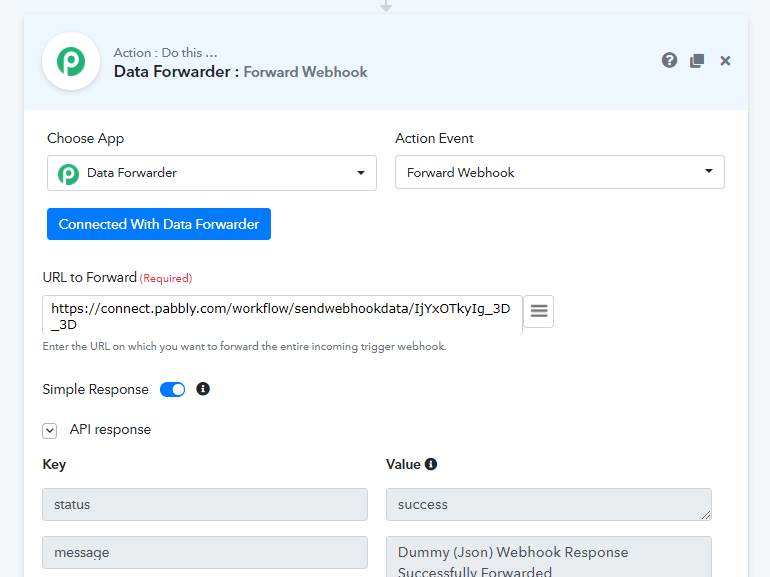
Task: Click the URL to Forward input field
Action: (x=282, y=316)
